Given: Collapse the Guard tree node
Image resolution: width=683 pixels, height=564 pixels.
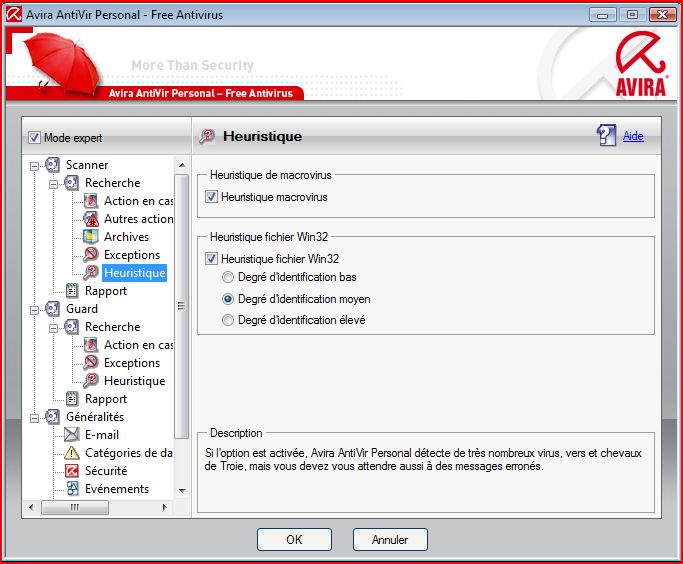Looking at the screenshot, I should click(x=34, y=310).
